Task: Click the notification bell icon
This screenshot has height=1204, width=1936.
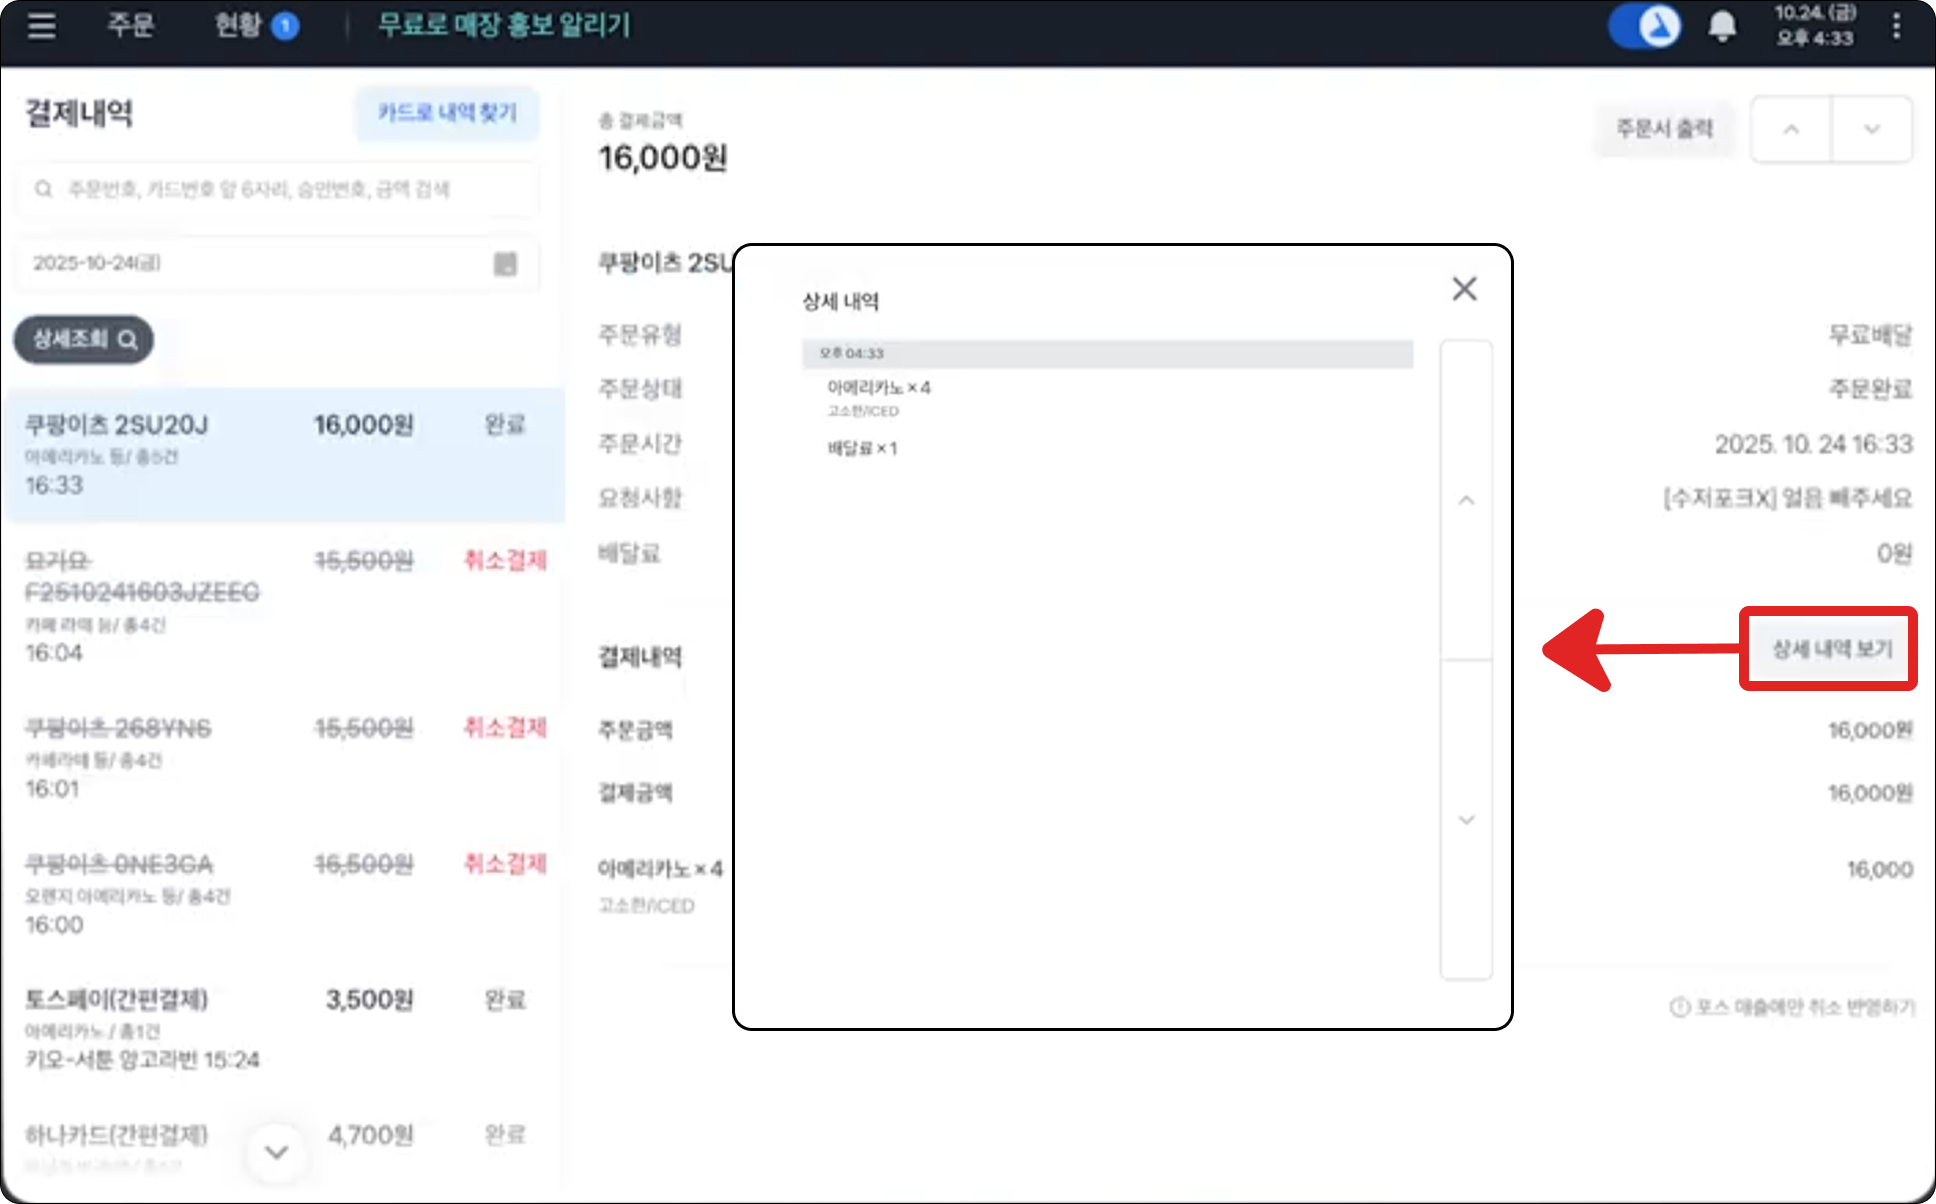Action: [1721, 26]
